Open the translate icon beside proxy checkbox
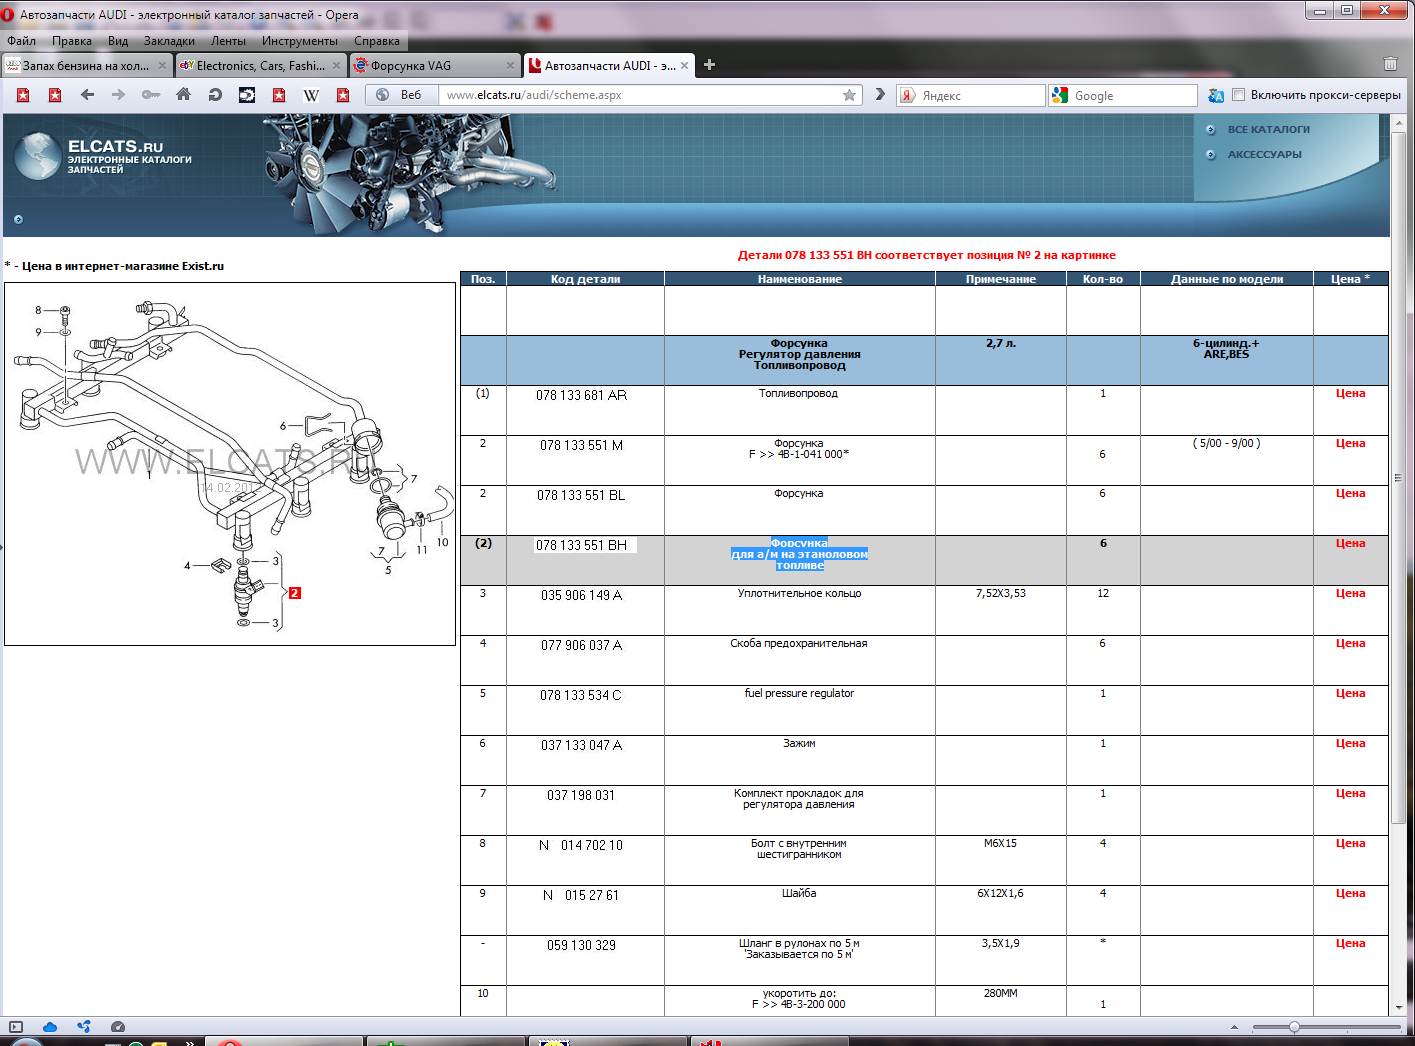 tap(1216, 95)
